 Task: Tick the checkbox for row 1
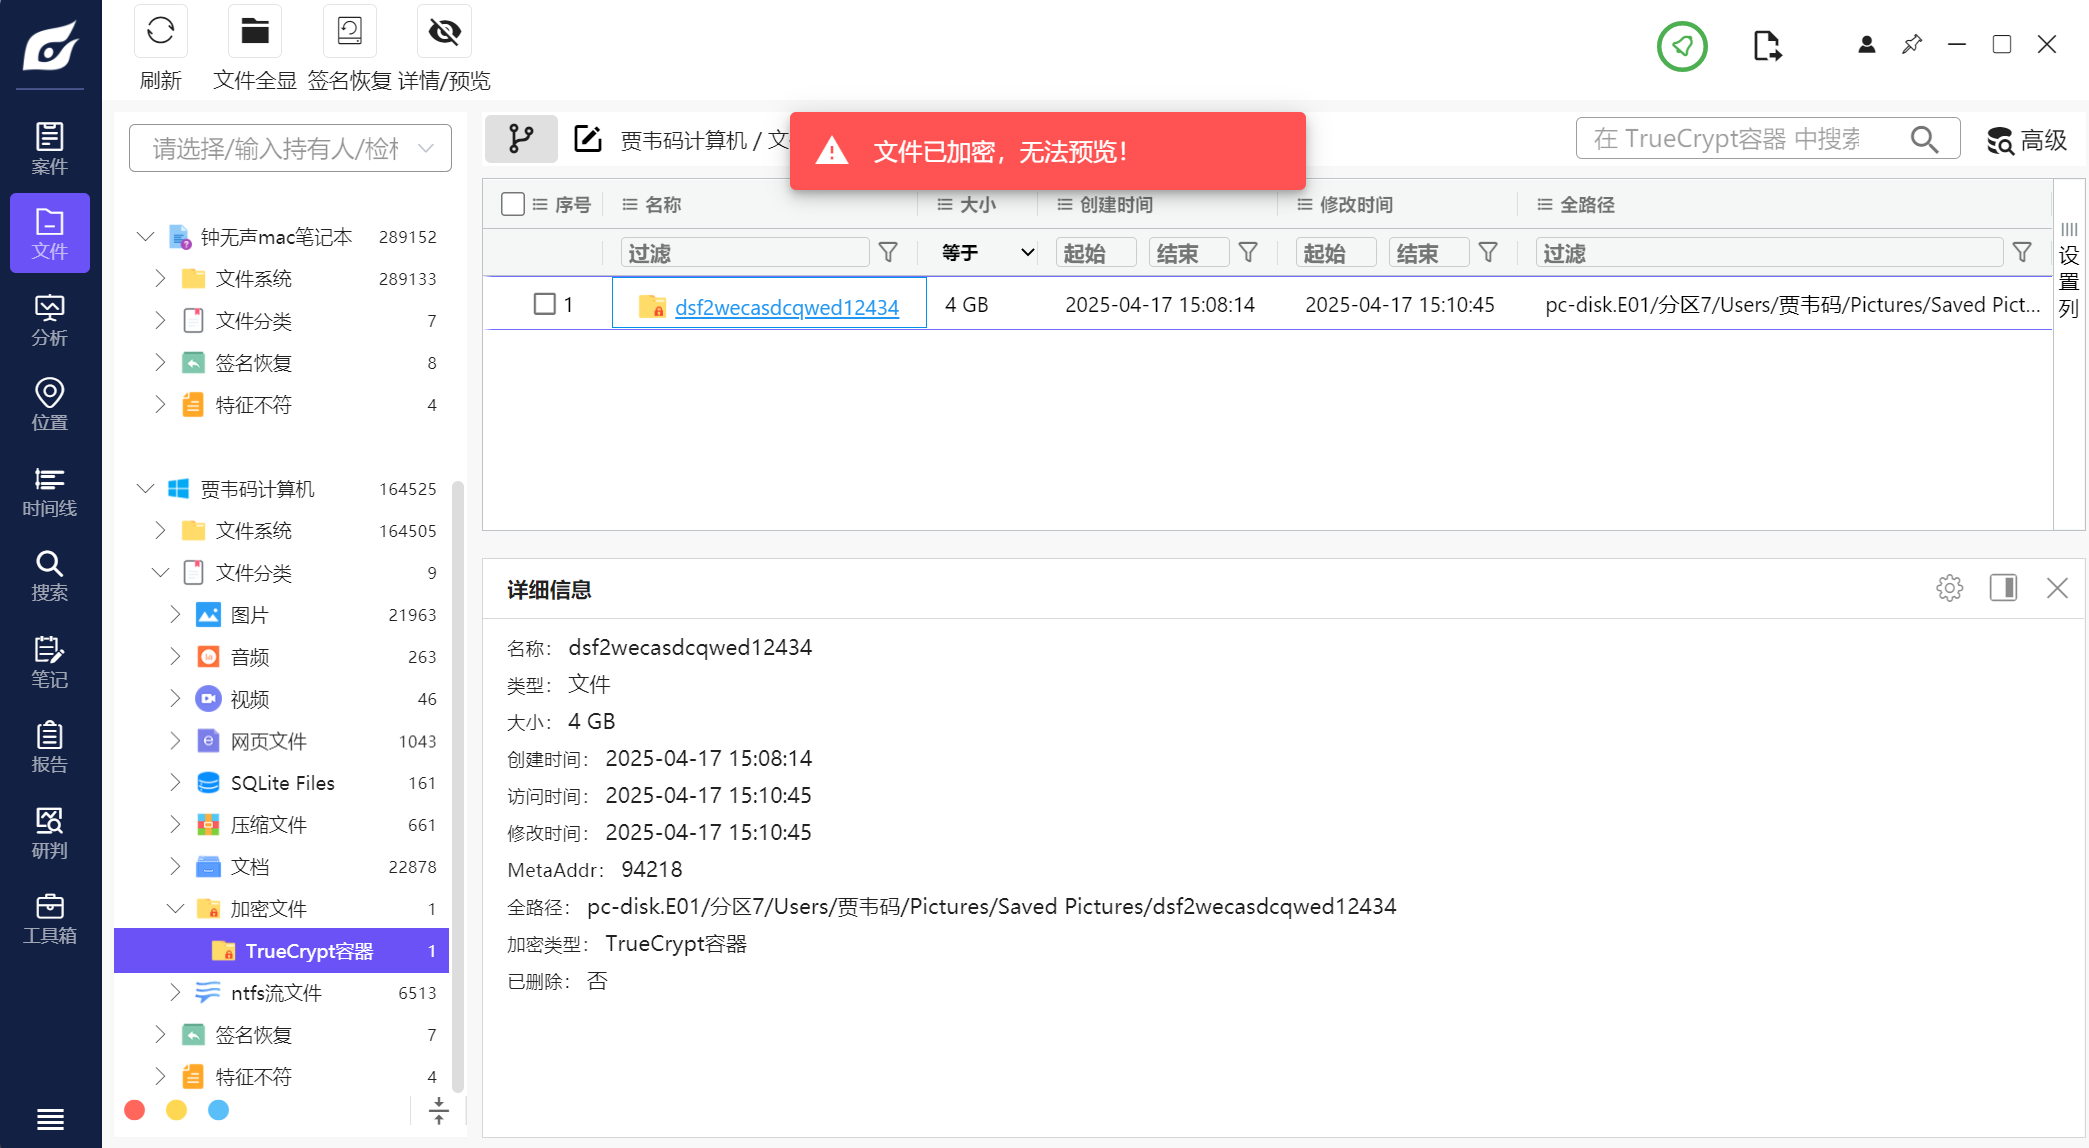pos(544,304)
